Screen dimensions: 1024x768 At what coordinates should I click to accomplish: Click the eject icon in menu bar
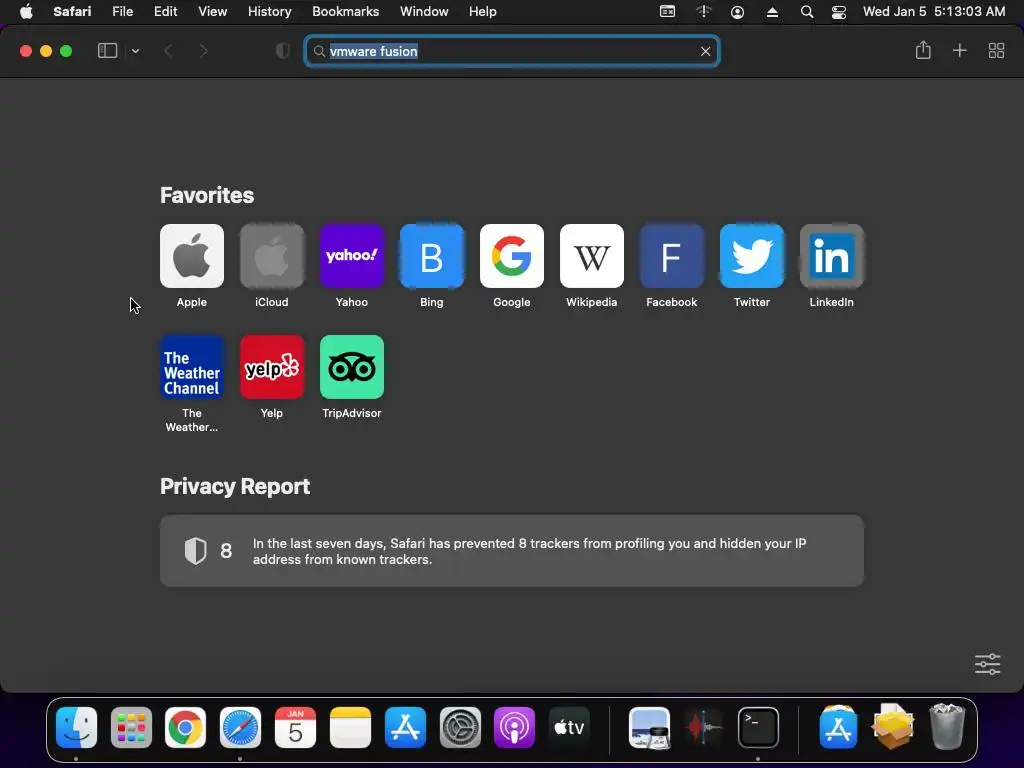(772, 12)
